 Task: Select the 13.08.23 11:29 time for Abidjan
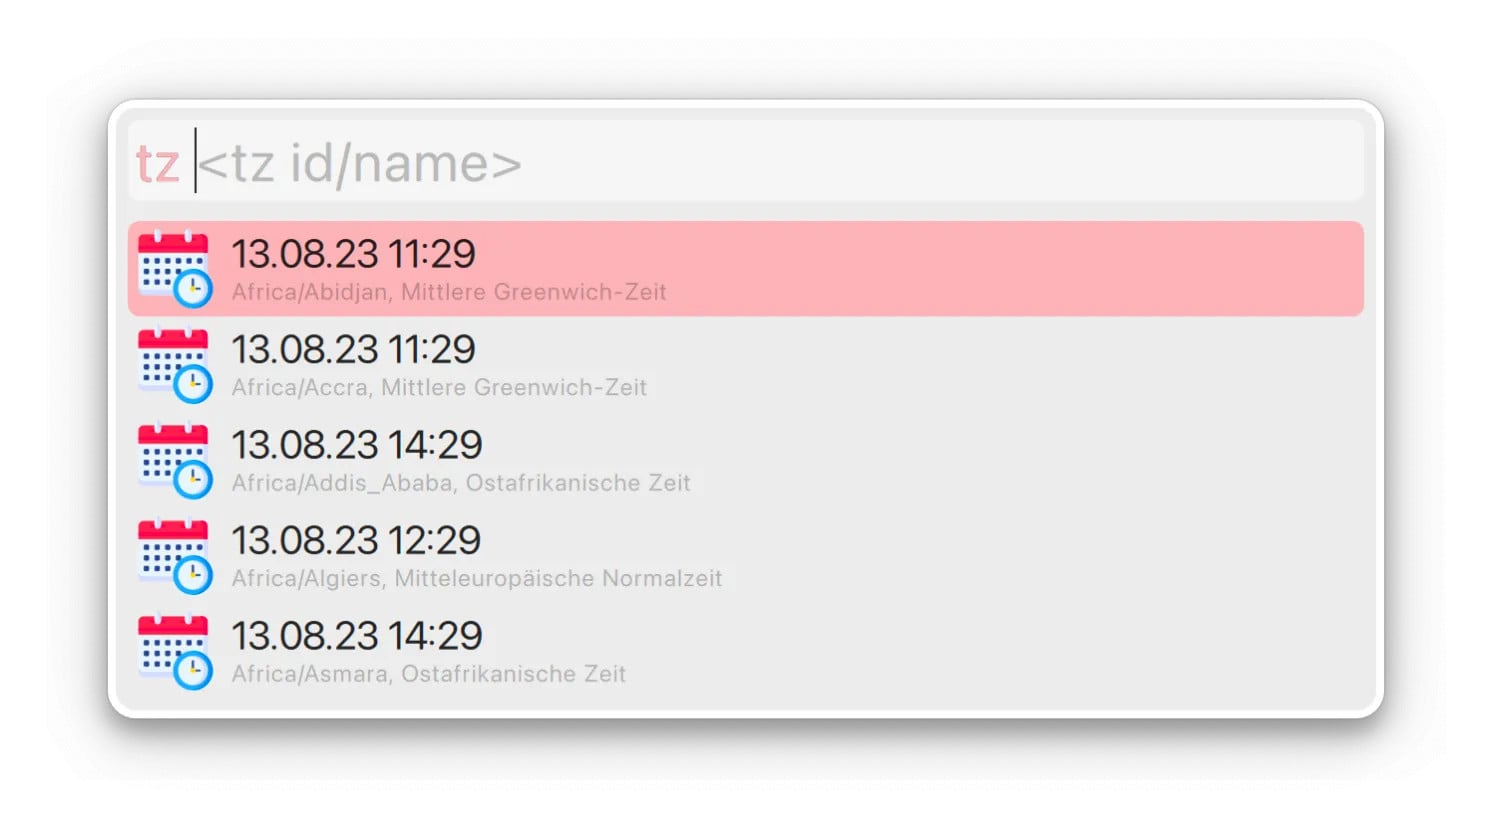click(x=353, y=254)
